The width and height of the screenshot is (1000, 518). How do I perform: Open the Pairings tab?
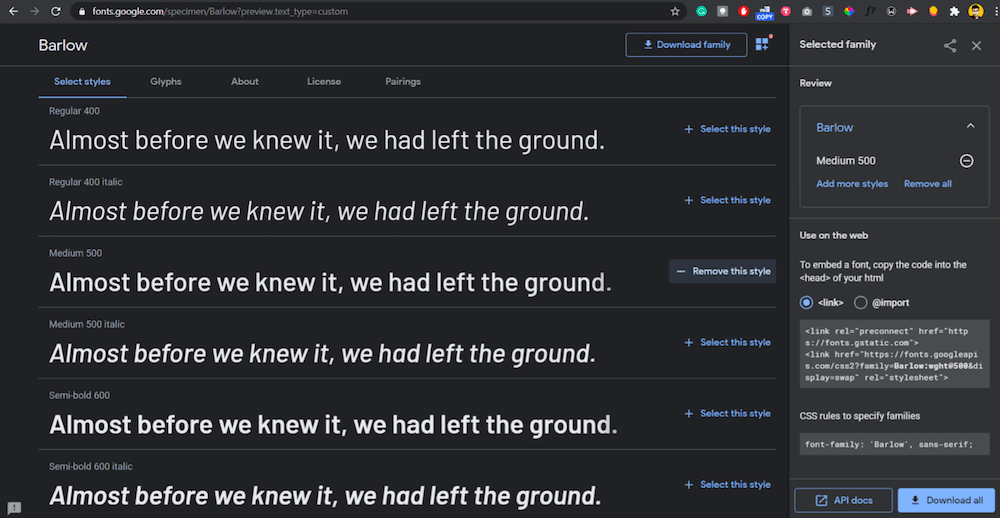pos(403,81)
